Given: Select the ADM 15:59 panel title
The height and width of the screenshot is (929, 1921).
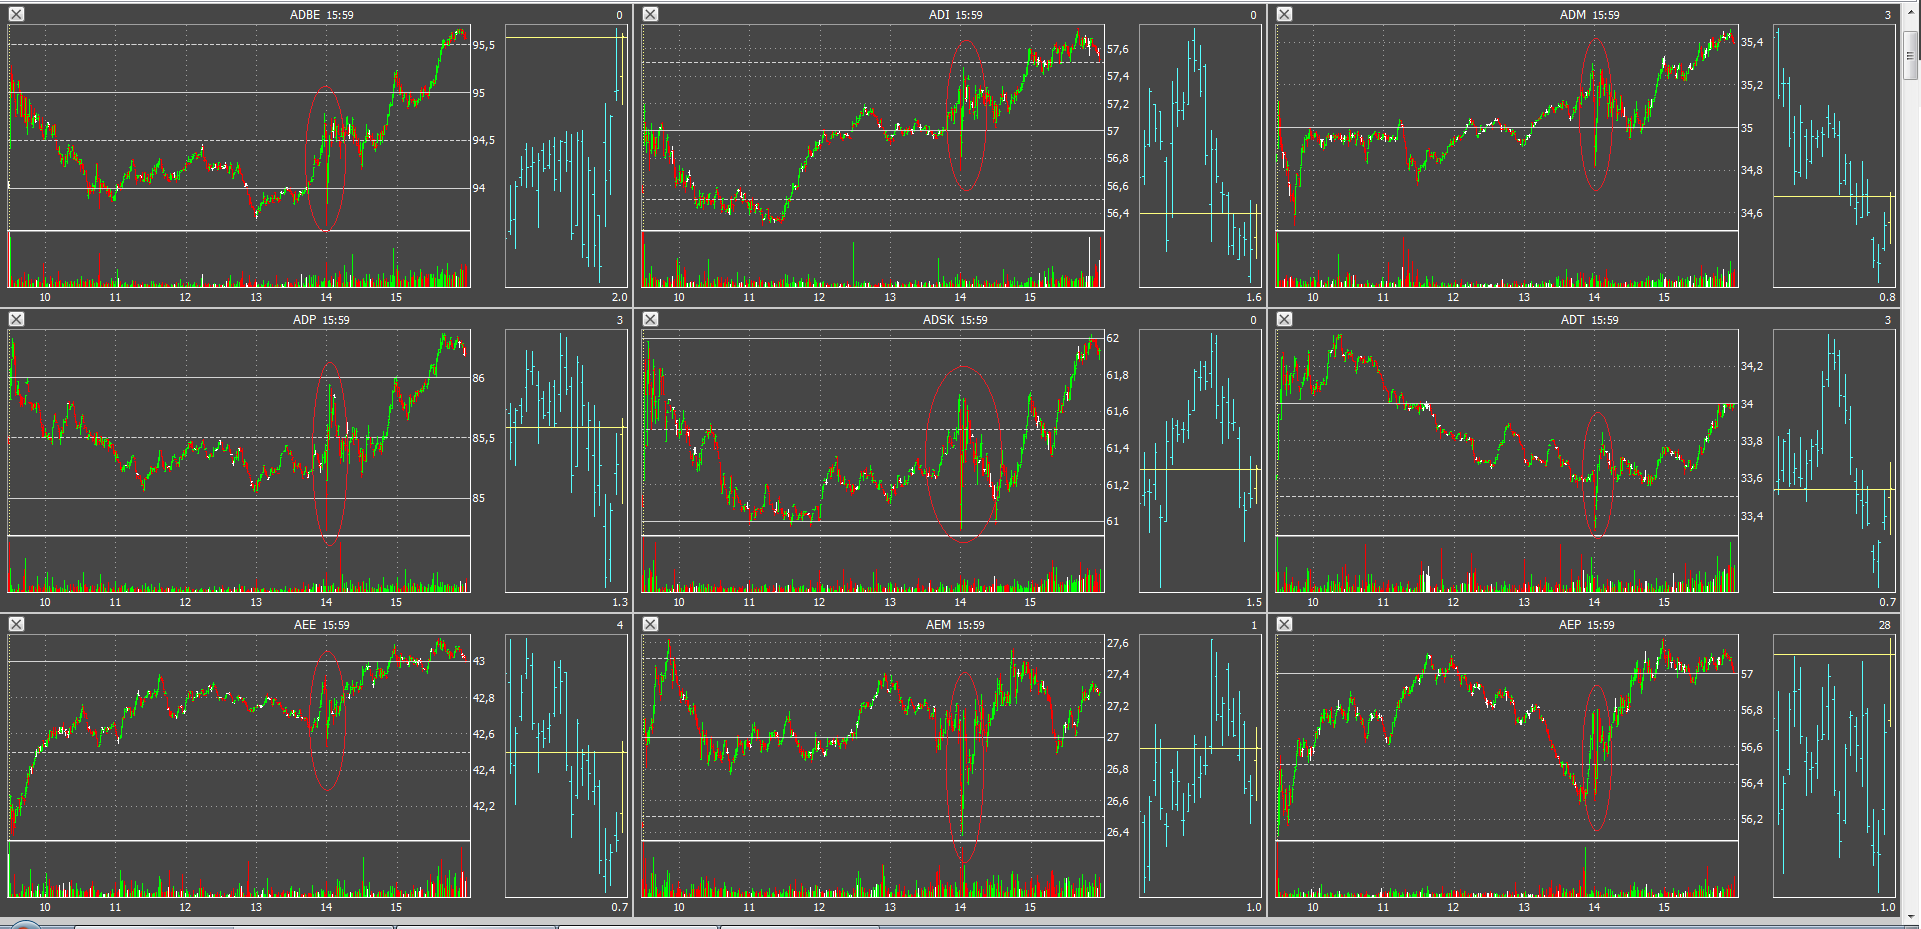Looking at the screenshot, I should [1589, 15].
